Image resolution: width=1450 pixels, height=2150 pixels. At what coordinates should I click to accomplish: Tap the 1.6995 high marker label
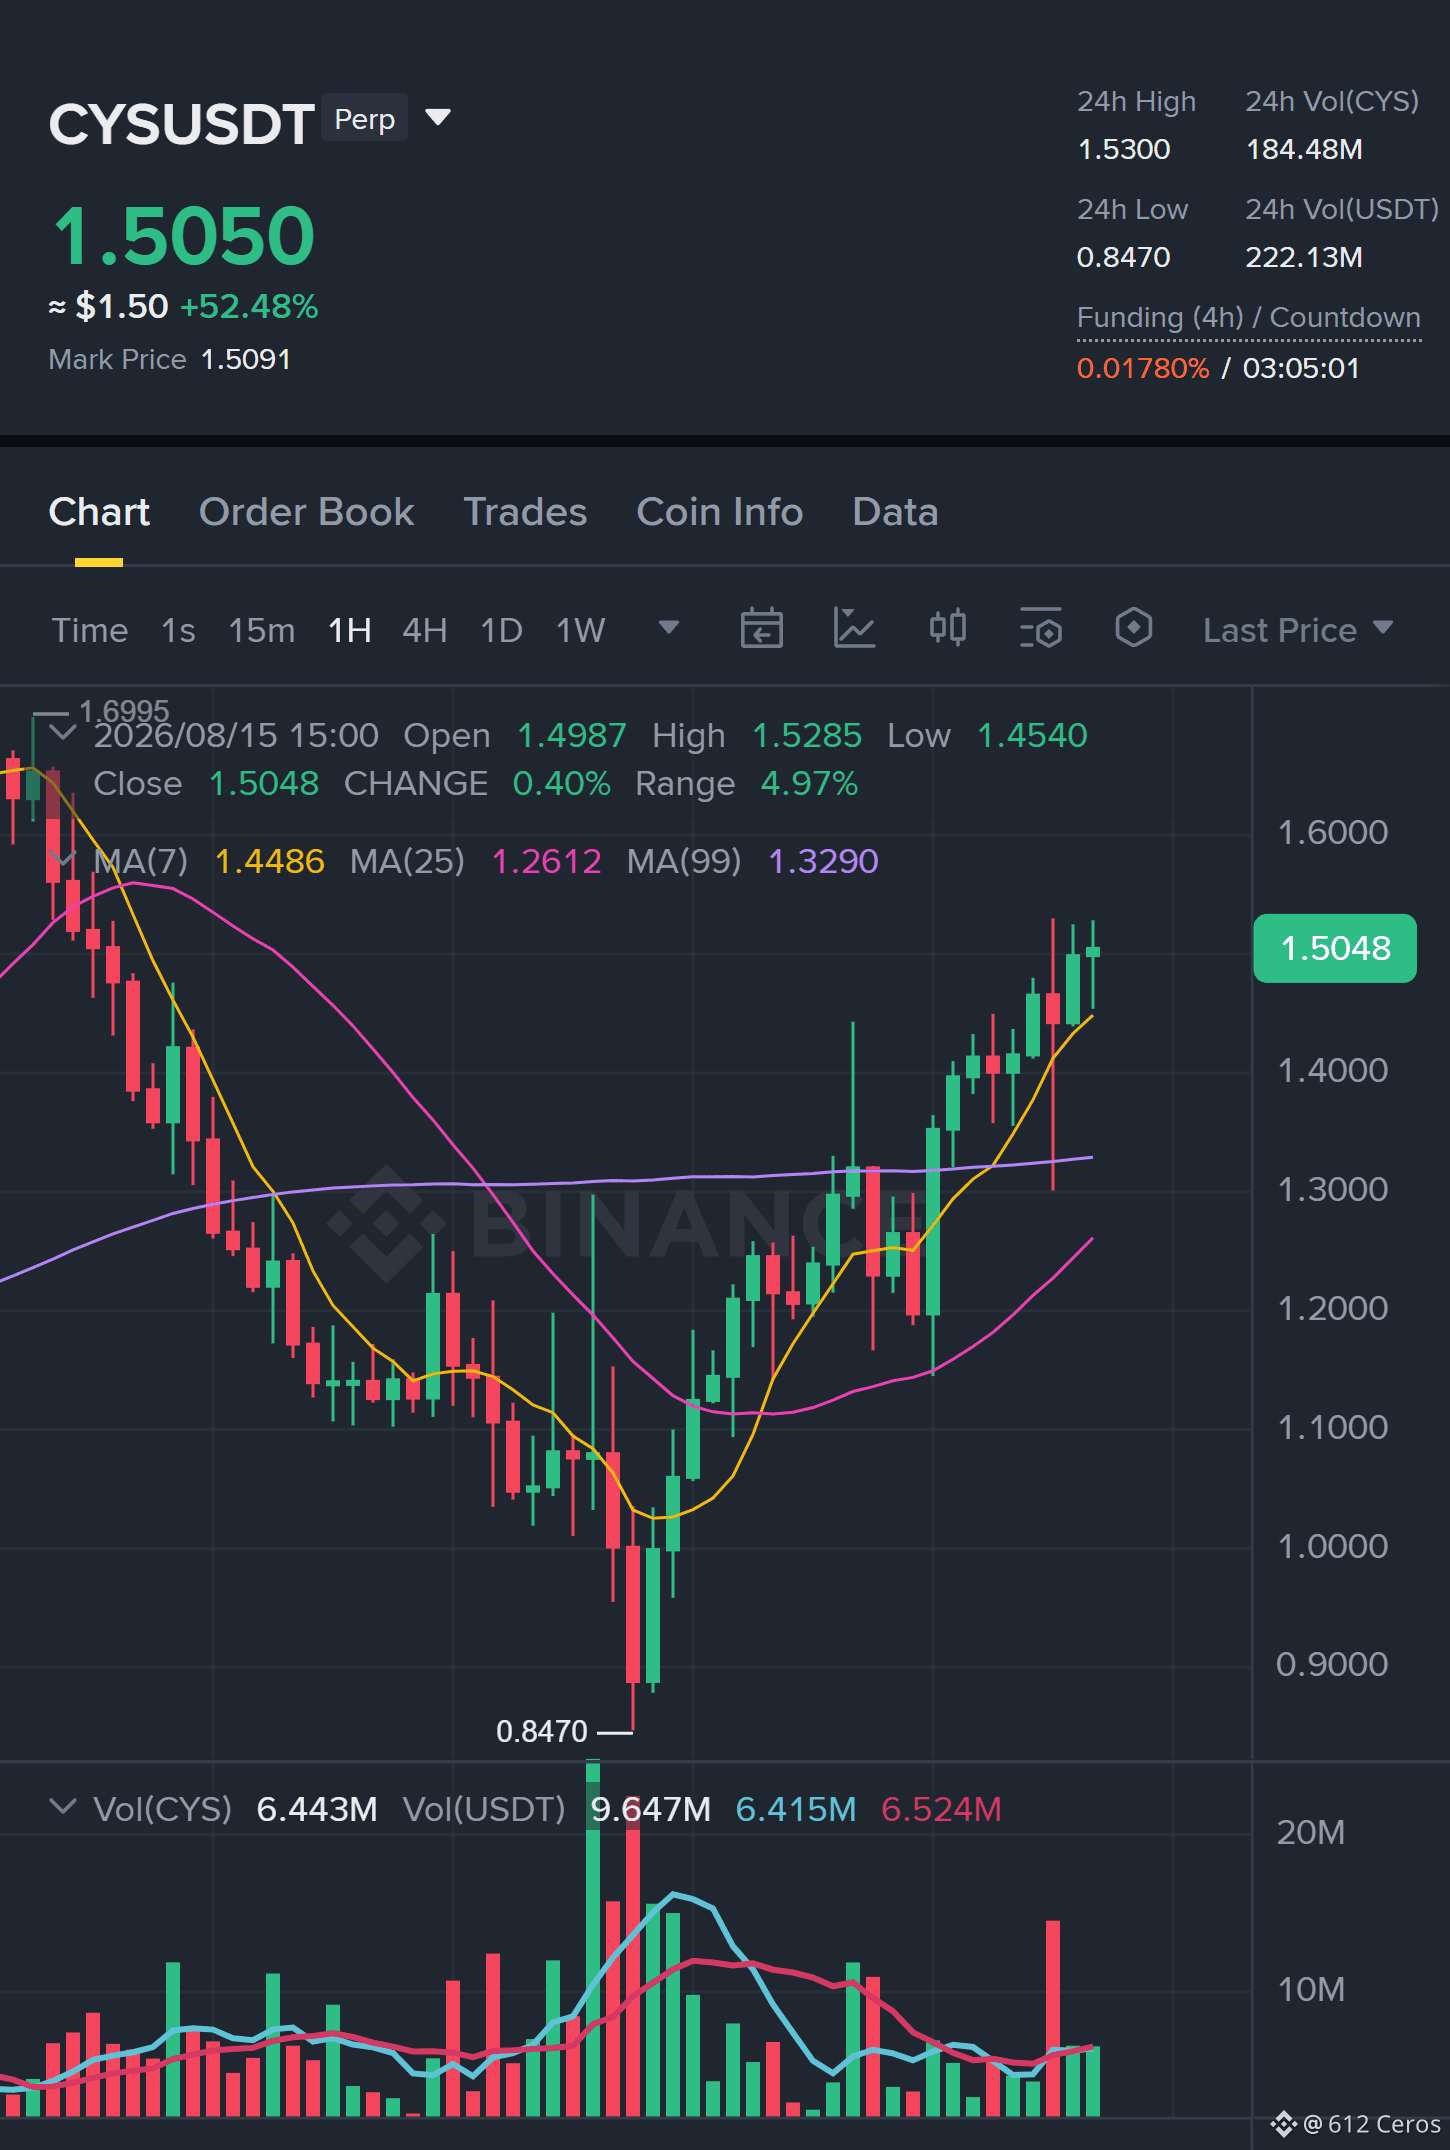(124, 711)
